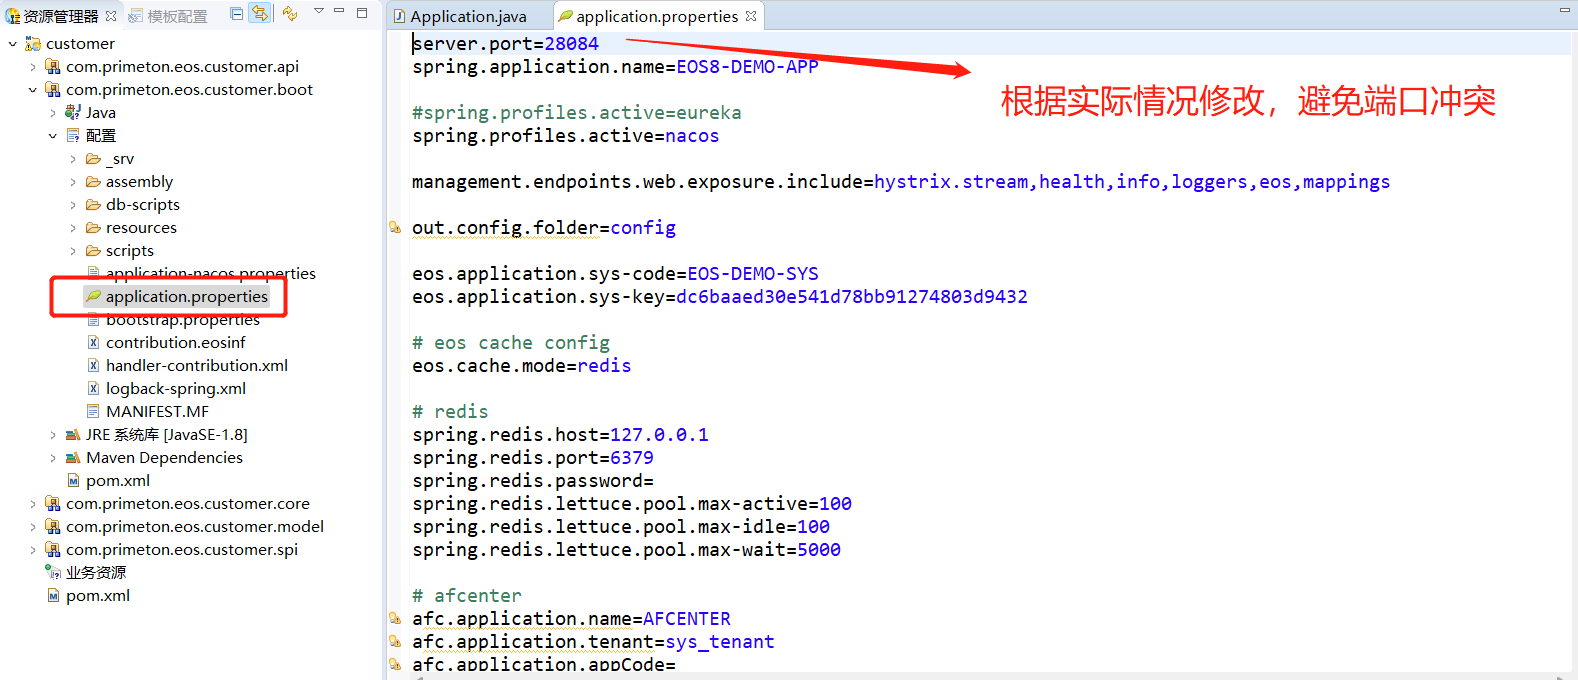The image size is (1578, 680).
Task: Collapse the 配置 folder node
Action: [52, 136]
